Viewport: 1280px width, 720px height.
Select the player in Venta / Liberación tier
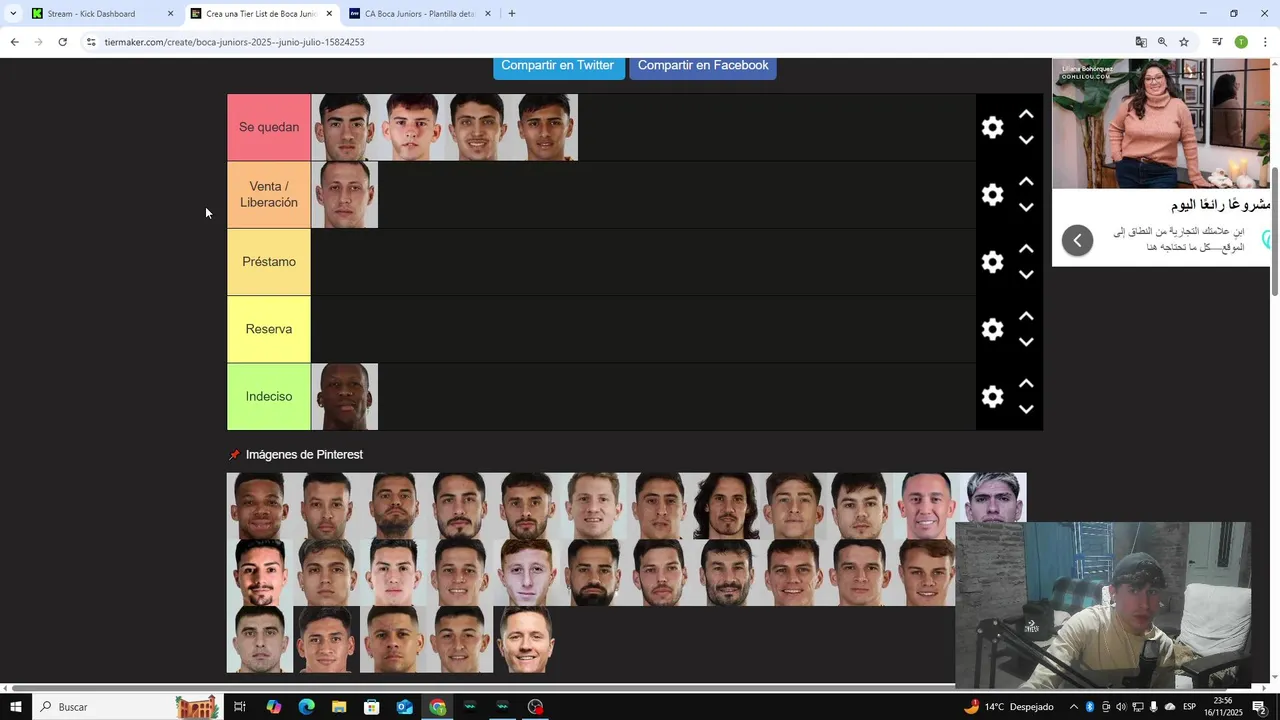click(345, 194)
